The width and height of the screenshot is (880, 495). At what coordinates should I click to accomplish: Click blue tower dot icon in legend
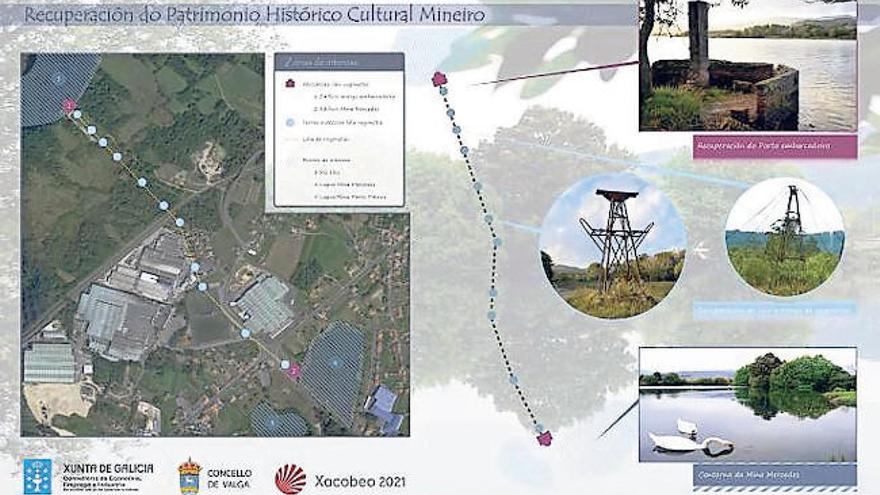(x=290, y=121)
